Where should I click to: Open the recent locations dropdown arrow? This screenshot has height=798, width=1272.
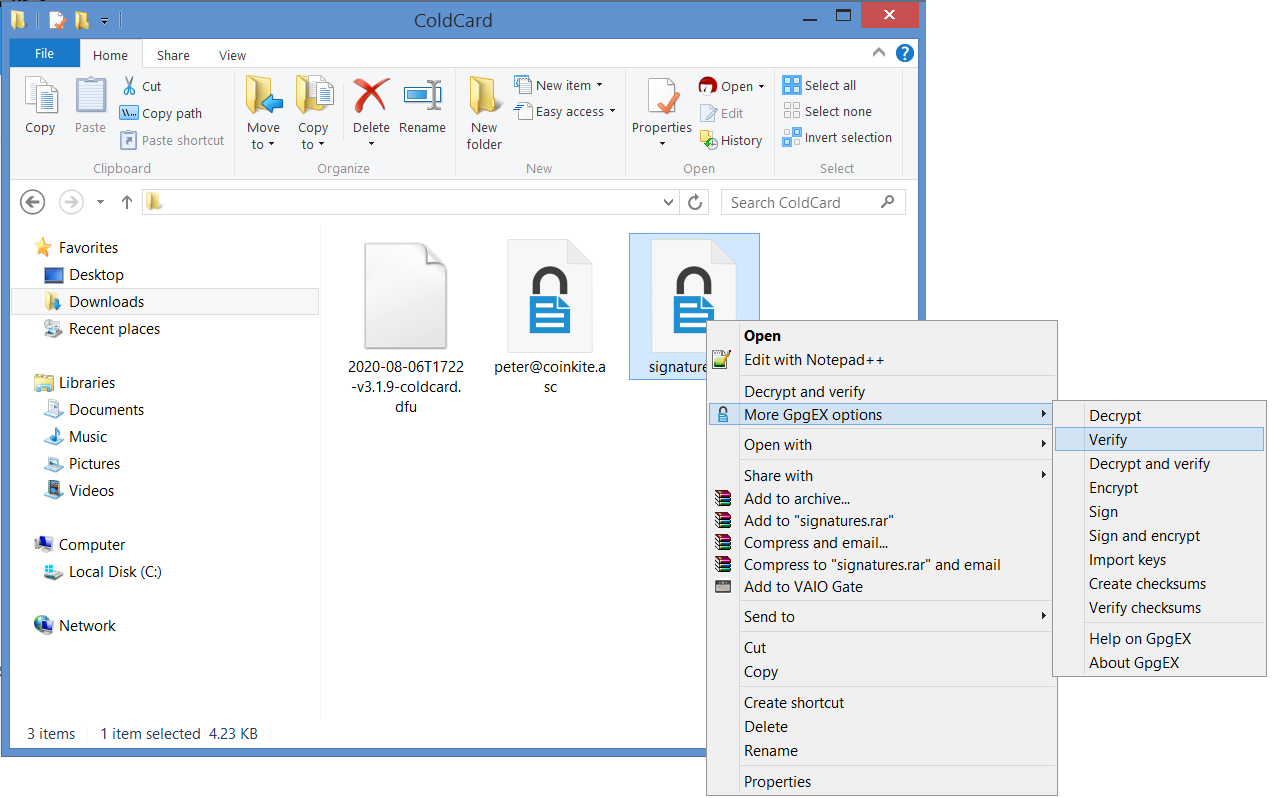pos(100,202)
